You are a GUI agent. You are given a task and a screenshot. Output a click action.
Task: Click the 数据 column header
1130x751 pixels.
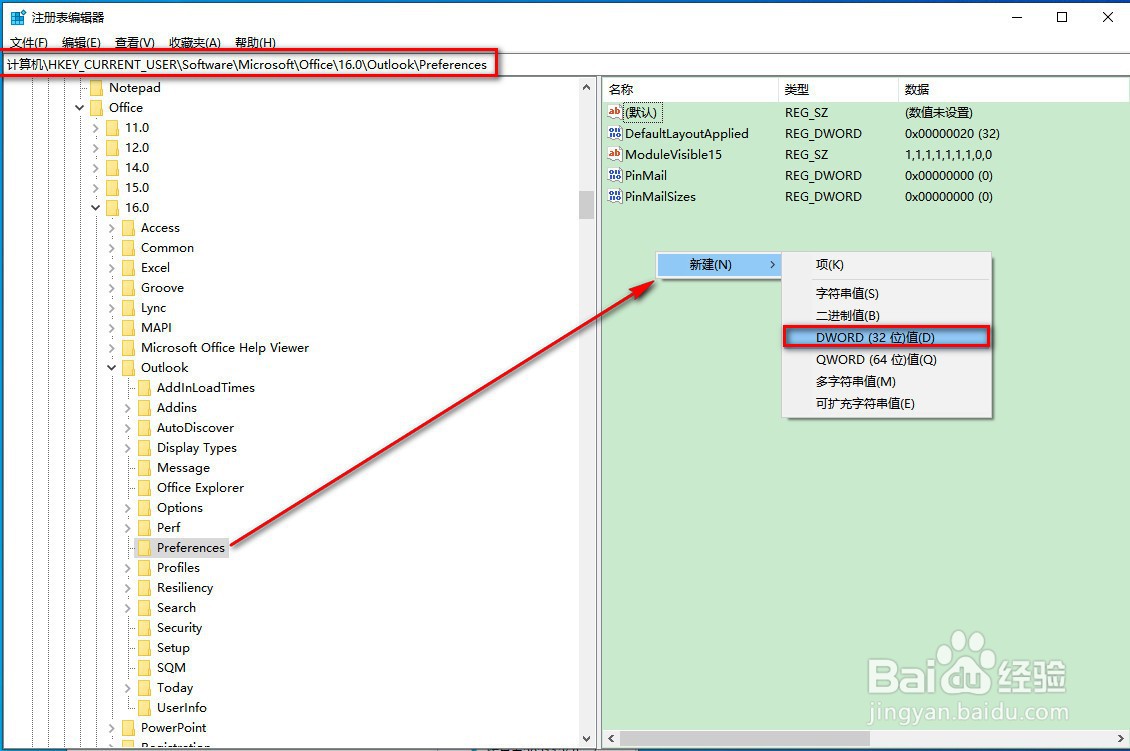1013,89
